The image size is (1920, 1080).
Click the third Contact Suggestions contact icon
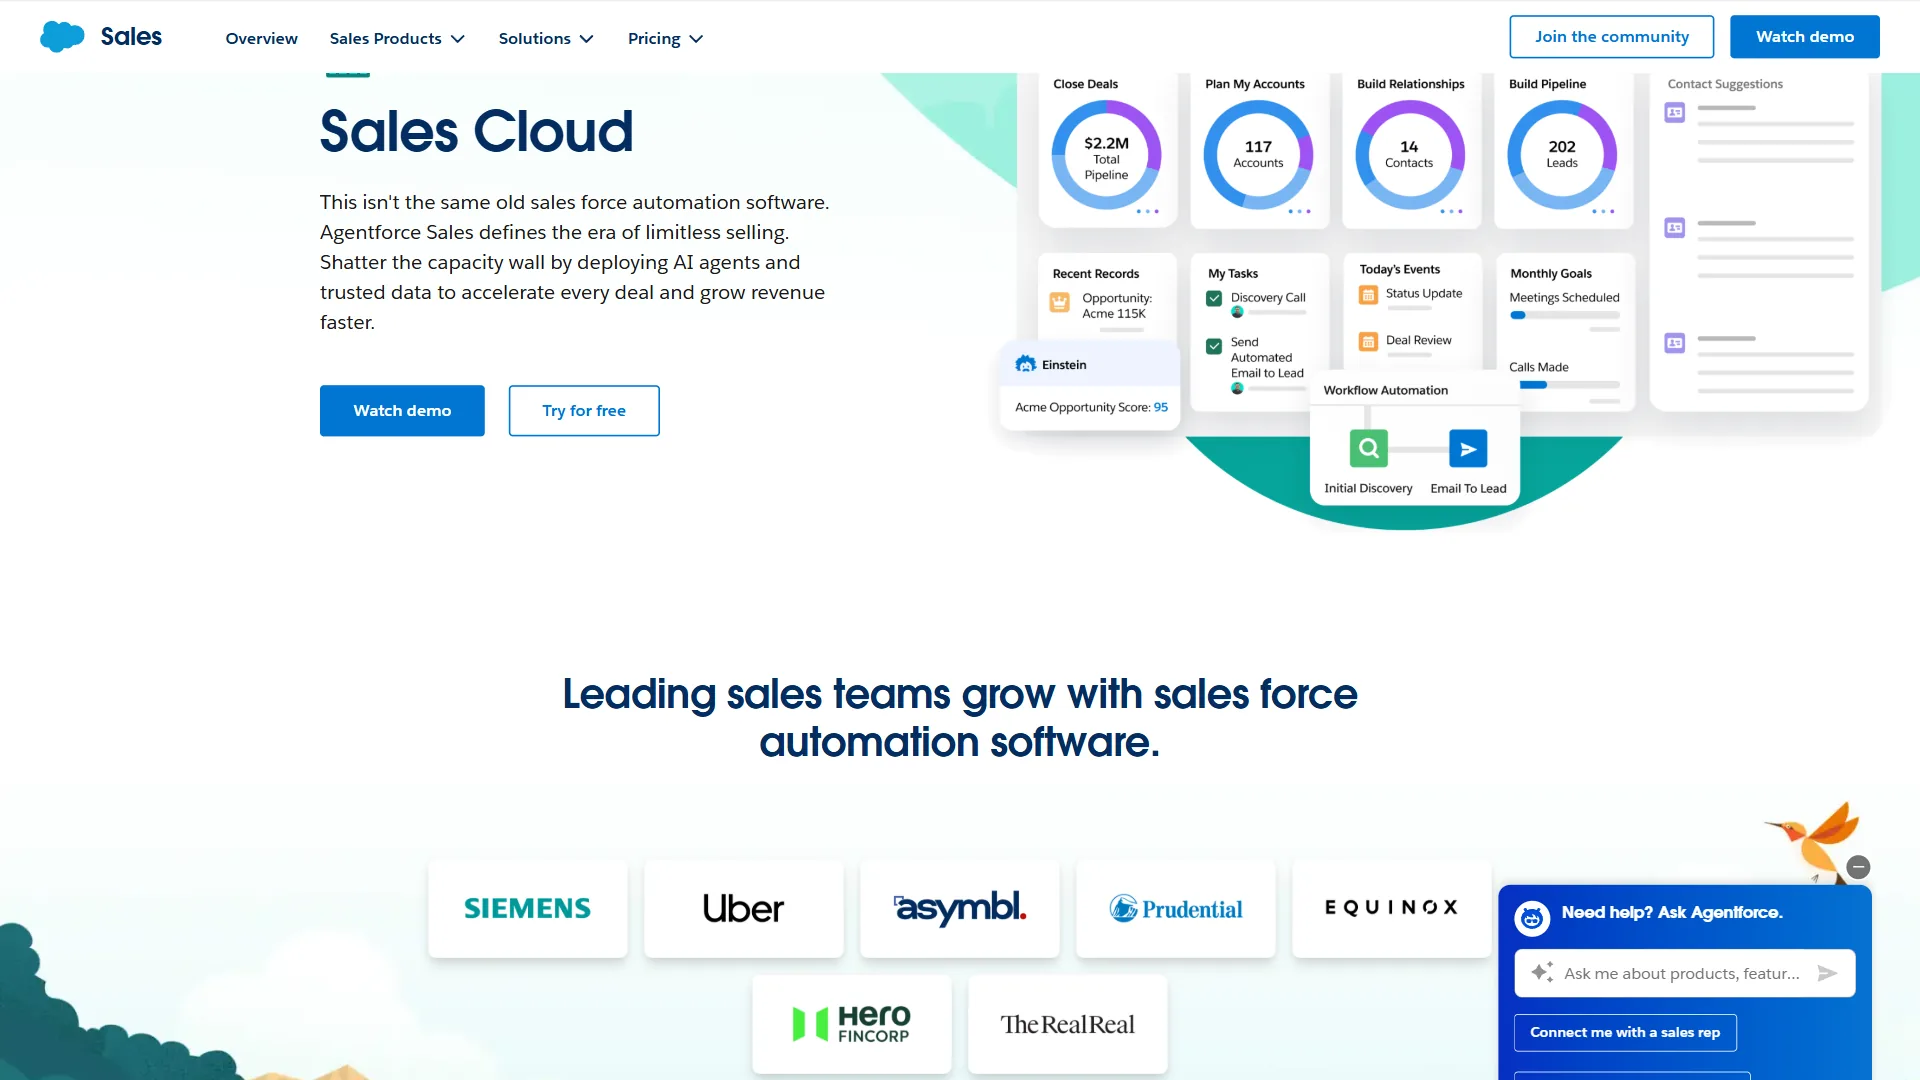click(x=1674, y=343)
